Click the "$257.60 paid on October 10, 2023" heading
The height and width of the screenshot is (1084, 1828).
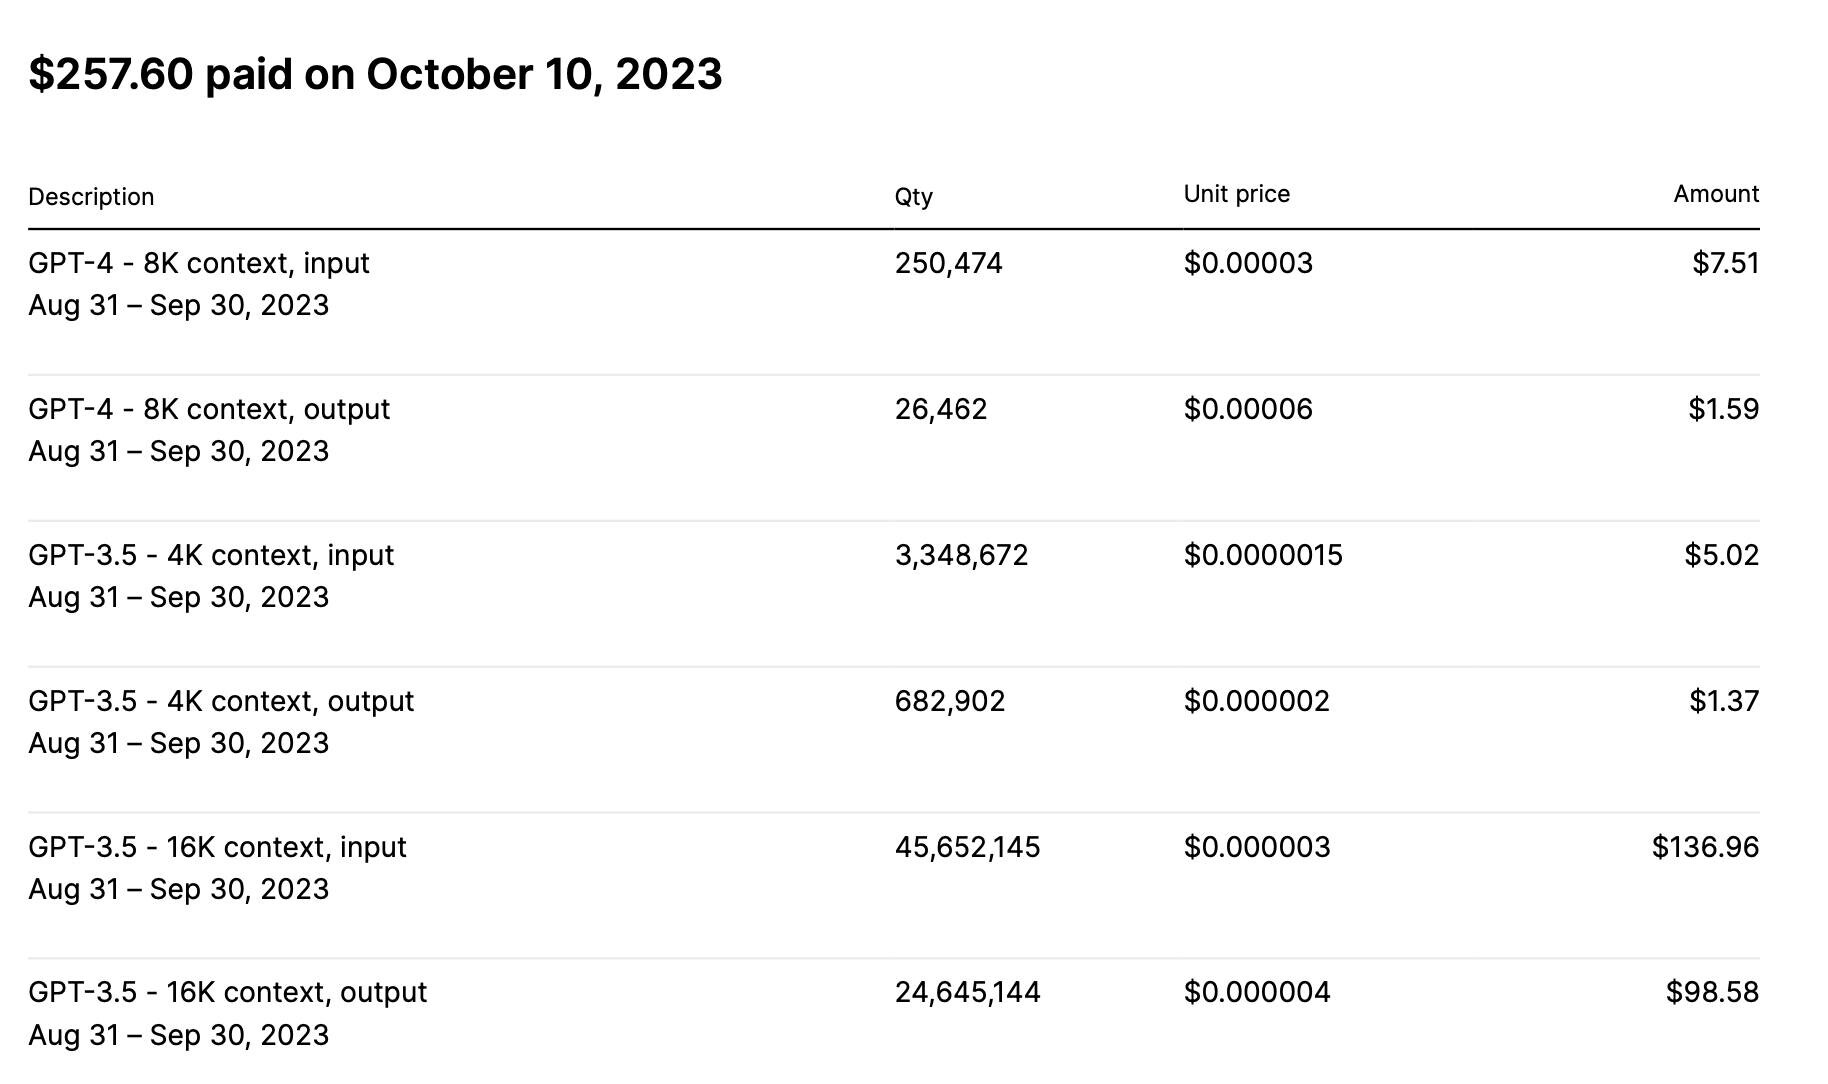(x=375, y=75)
